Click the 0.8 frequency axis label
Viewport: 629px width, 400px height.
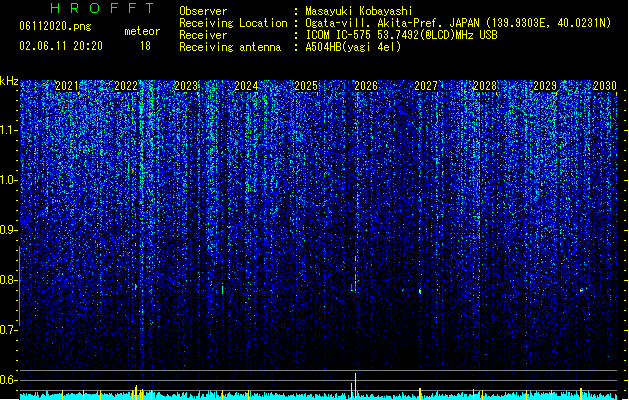point(8,280)
